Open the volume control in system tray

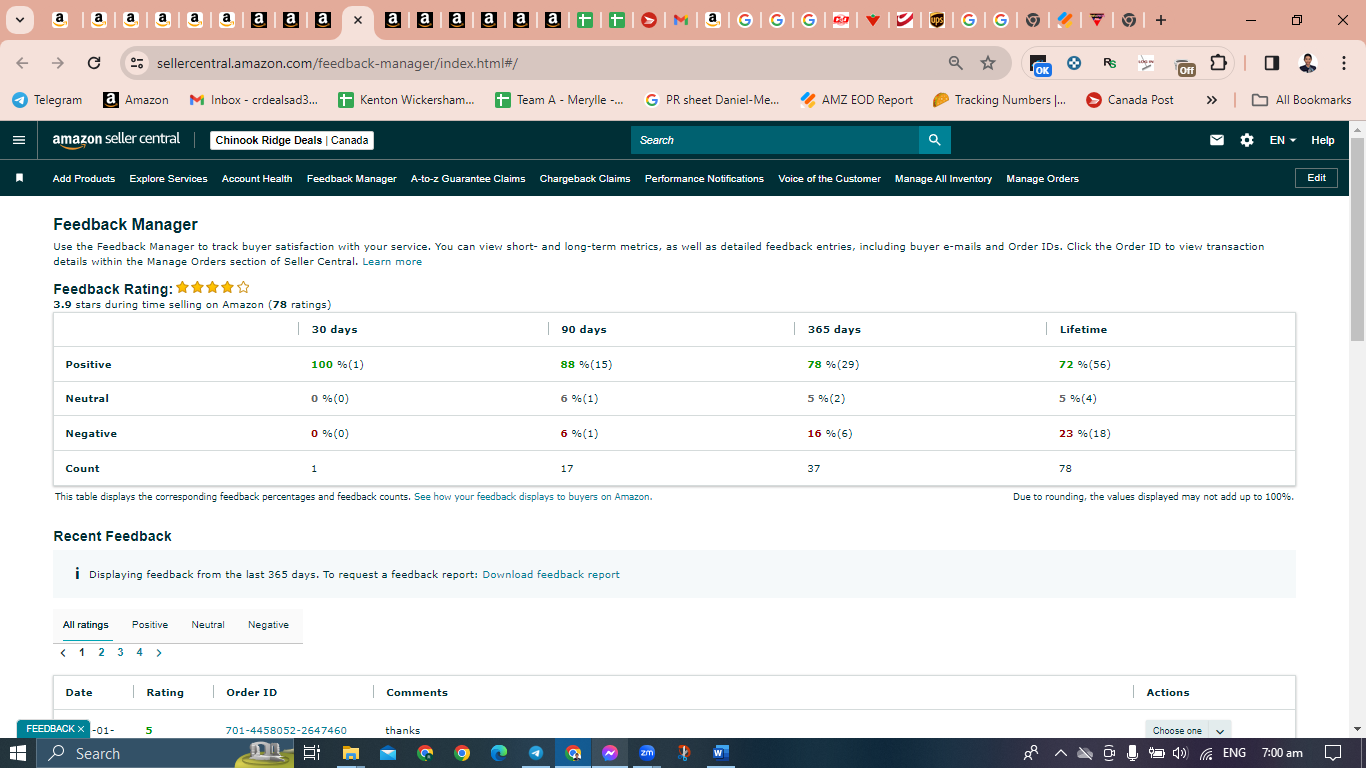1181,753
